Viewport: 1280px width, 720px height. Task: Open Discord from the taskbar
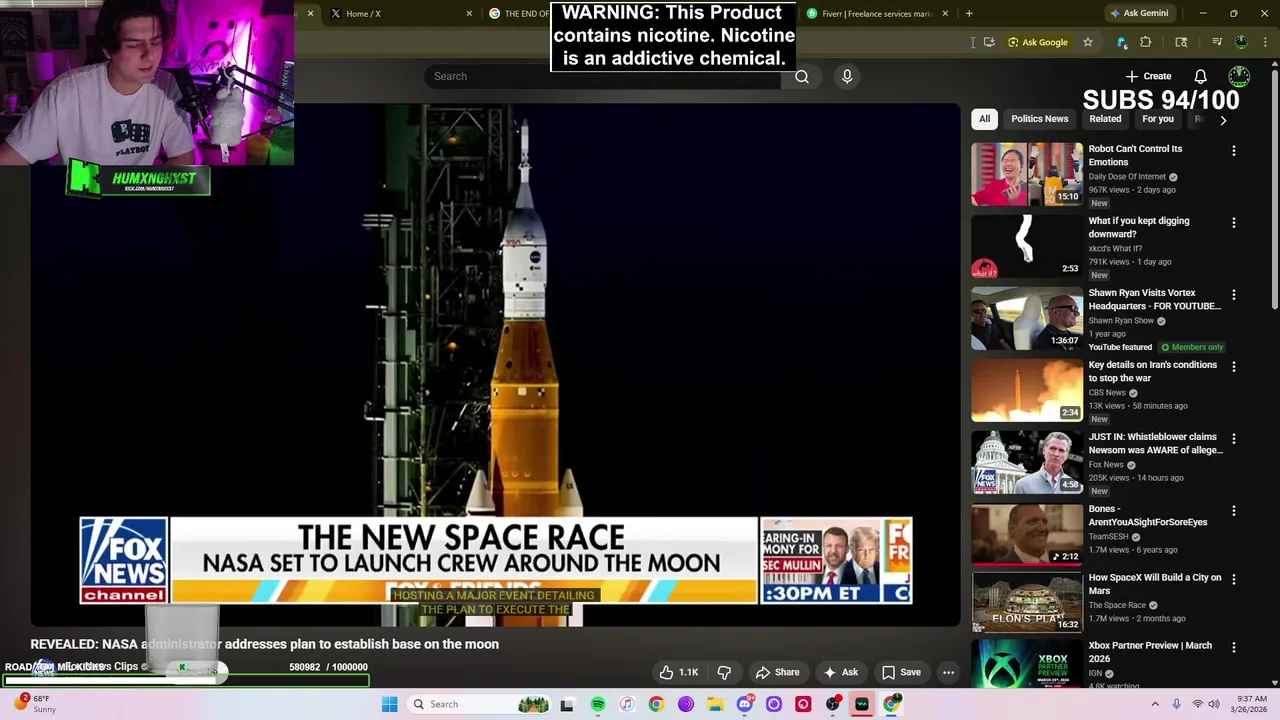[744, 704]
